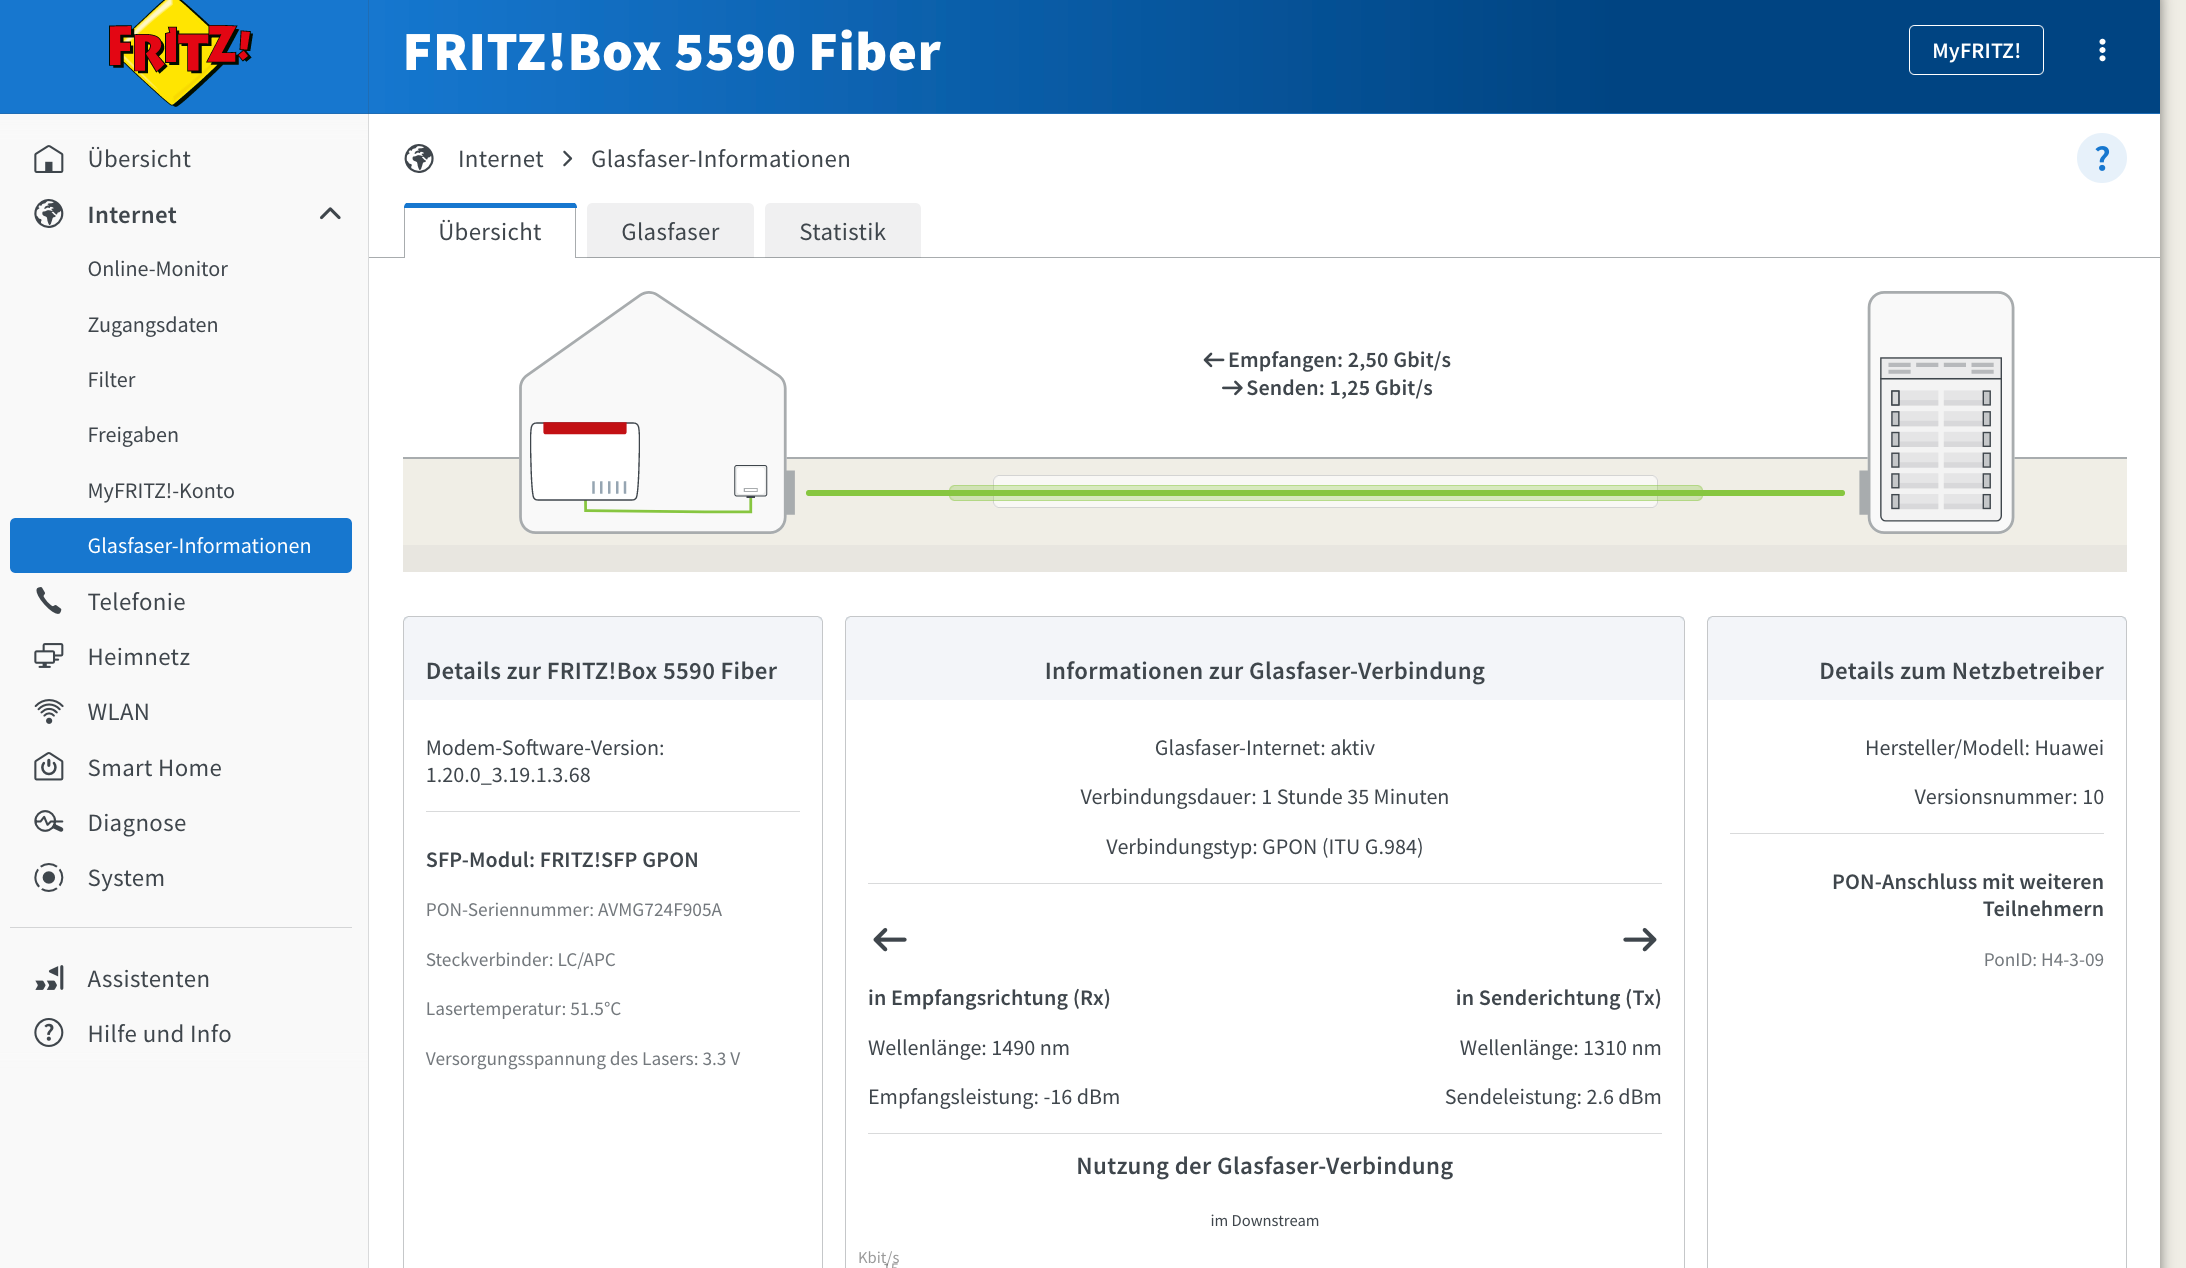
Task: Click the Heimnetz network icon
Action: point(48,656)
